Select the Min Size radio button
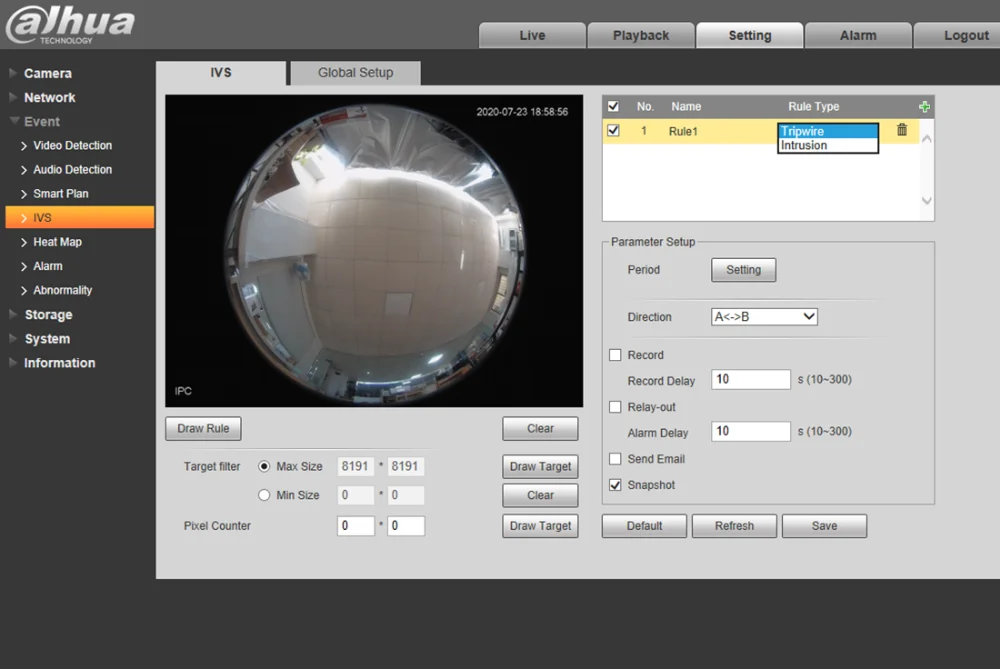Viewport: 1000px width, 669px height. (x=265, y=495)
